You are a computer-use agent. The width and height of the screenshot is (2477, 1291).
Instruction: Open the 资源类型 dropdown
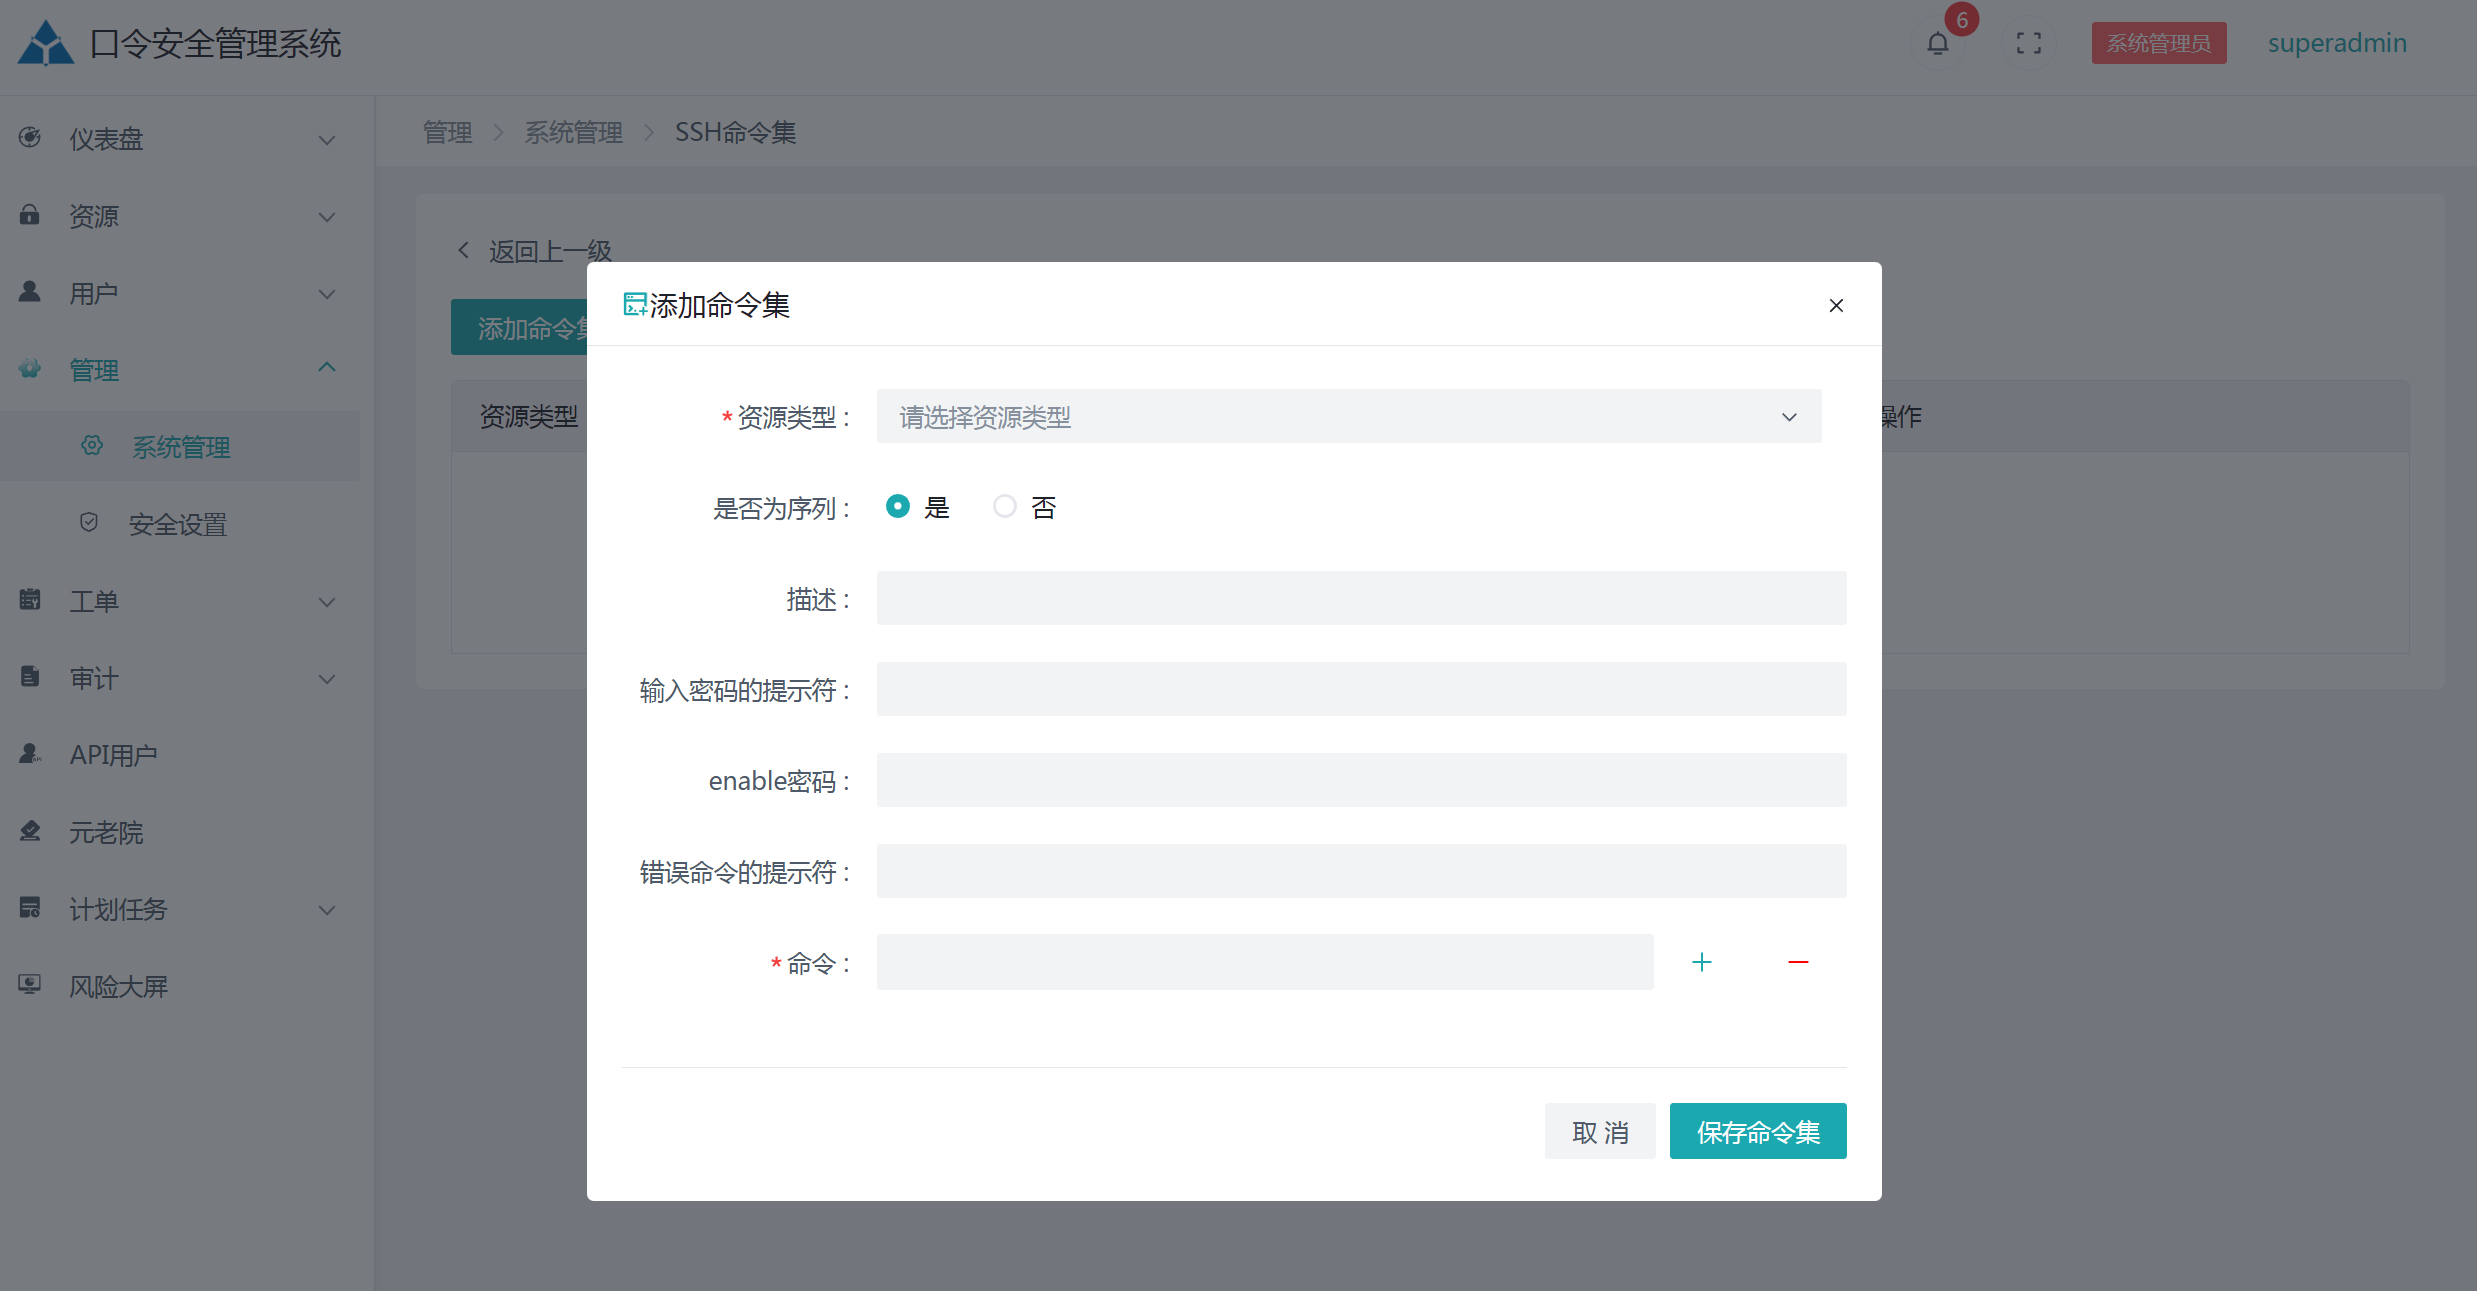click(x=1348, y=417)
